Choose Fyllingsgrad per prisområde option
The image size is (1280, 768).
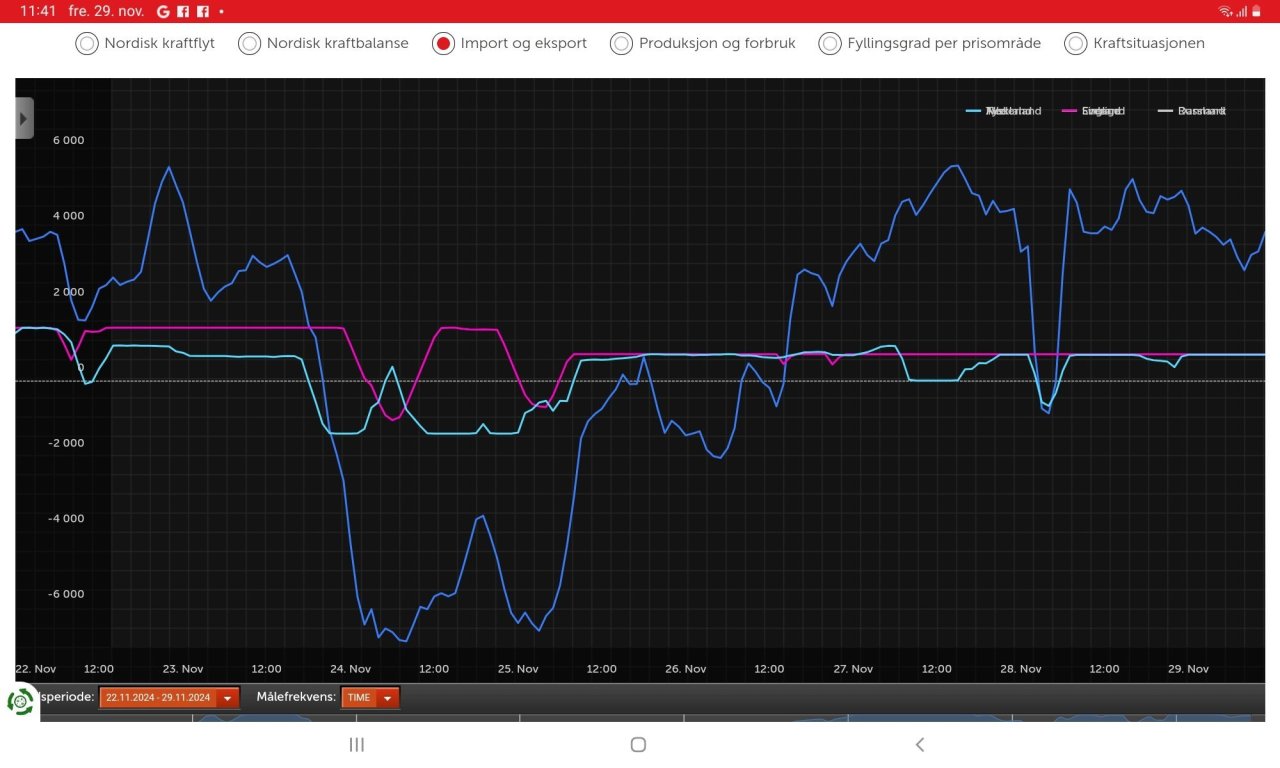coord(829,43)
